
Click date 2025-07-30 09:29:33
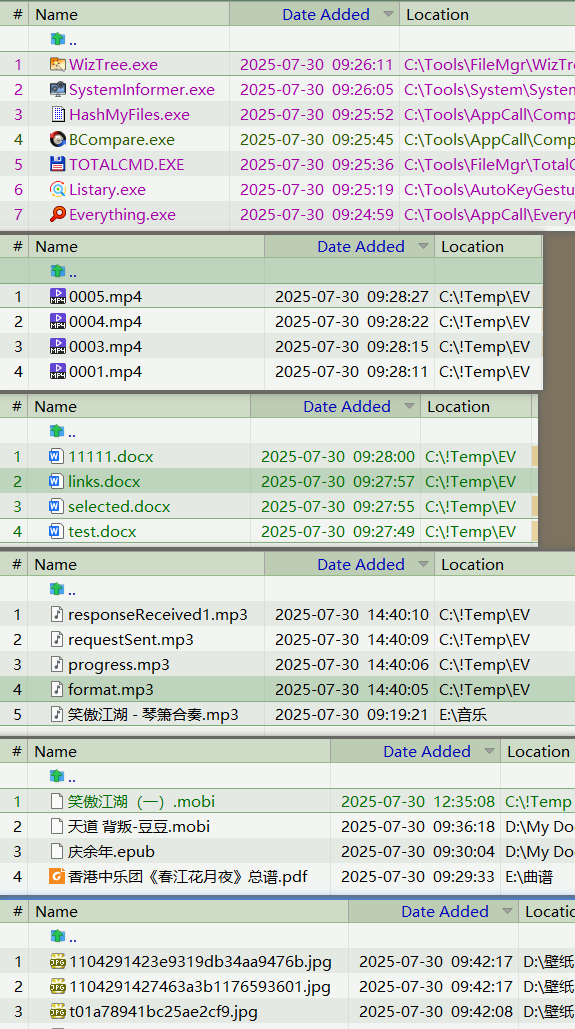click(418, 876)
